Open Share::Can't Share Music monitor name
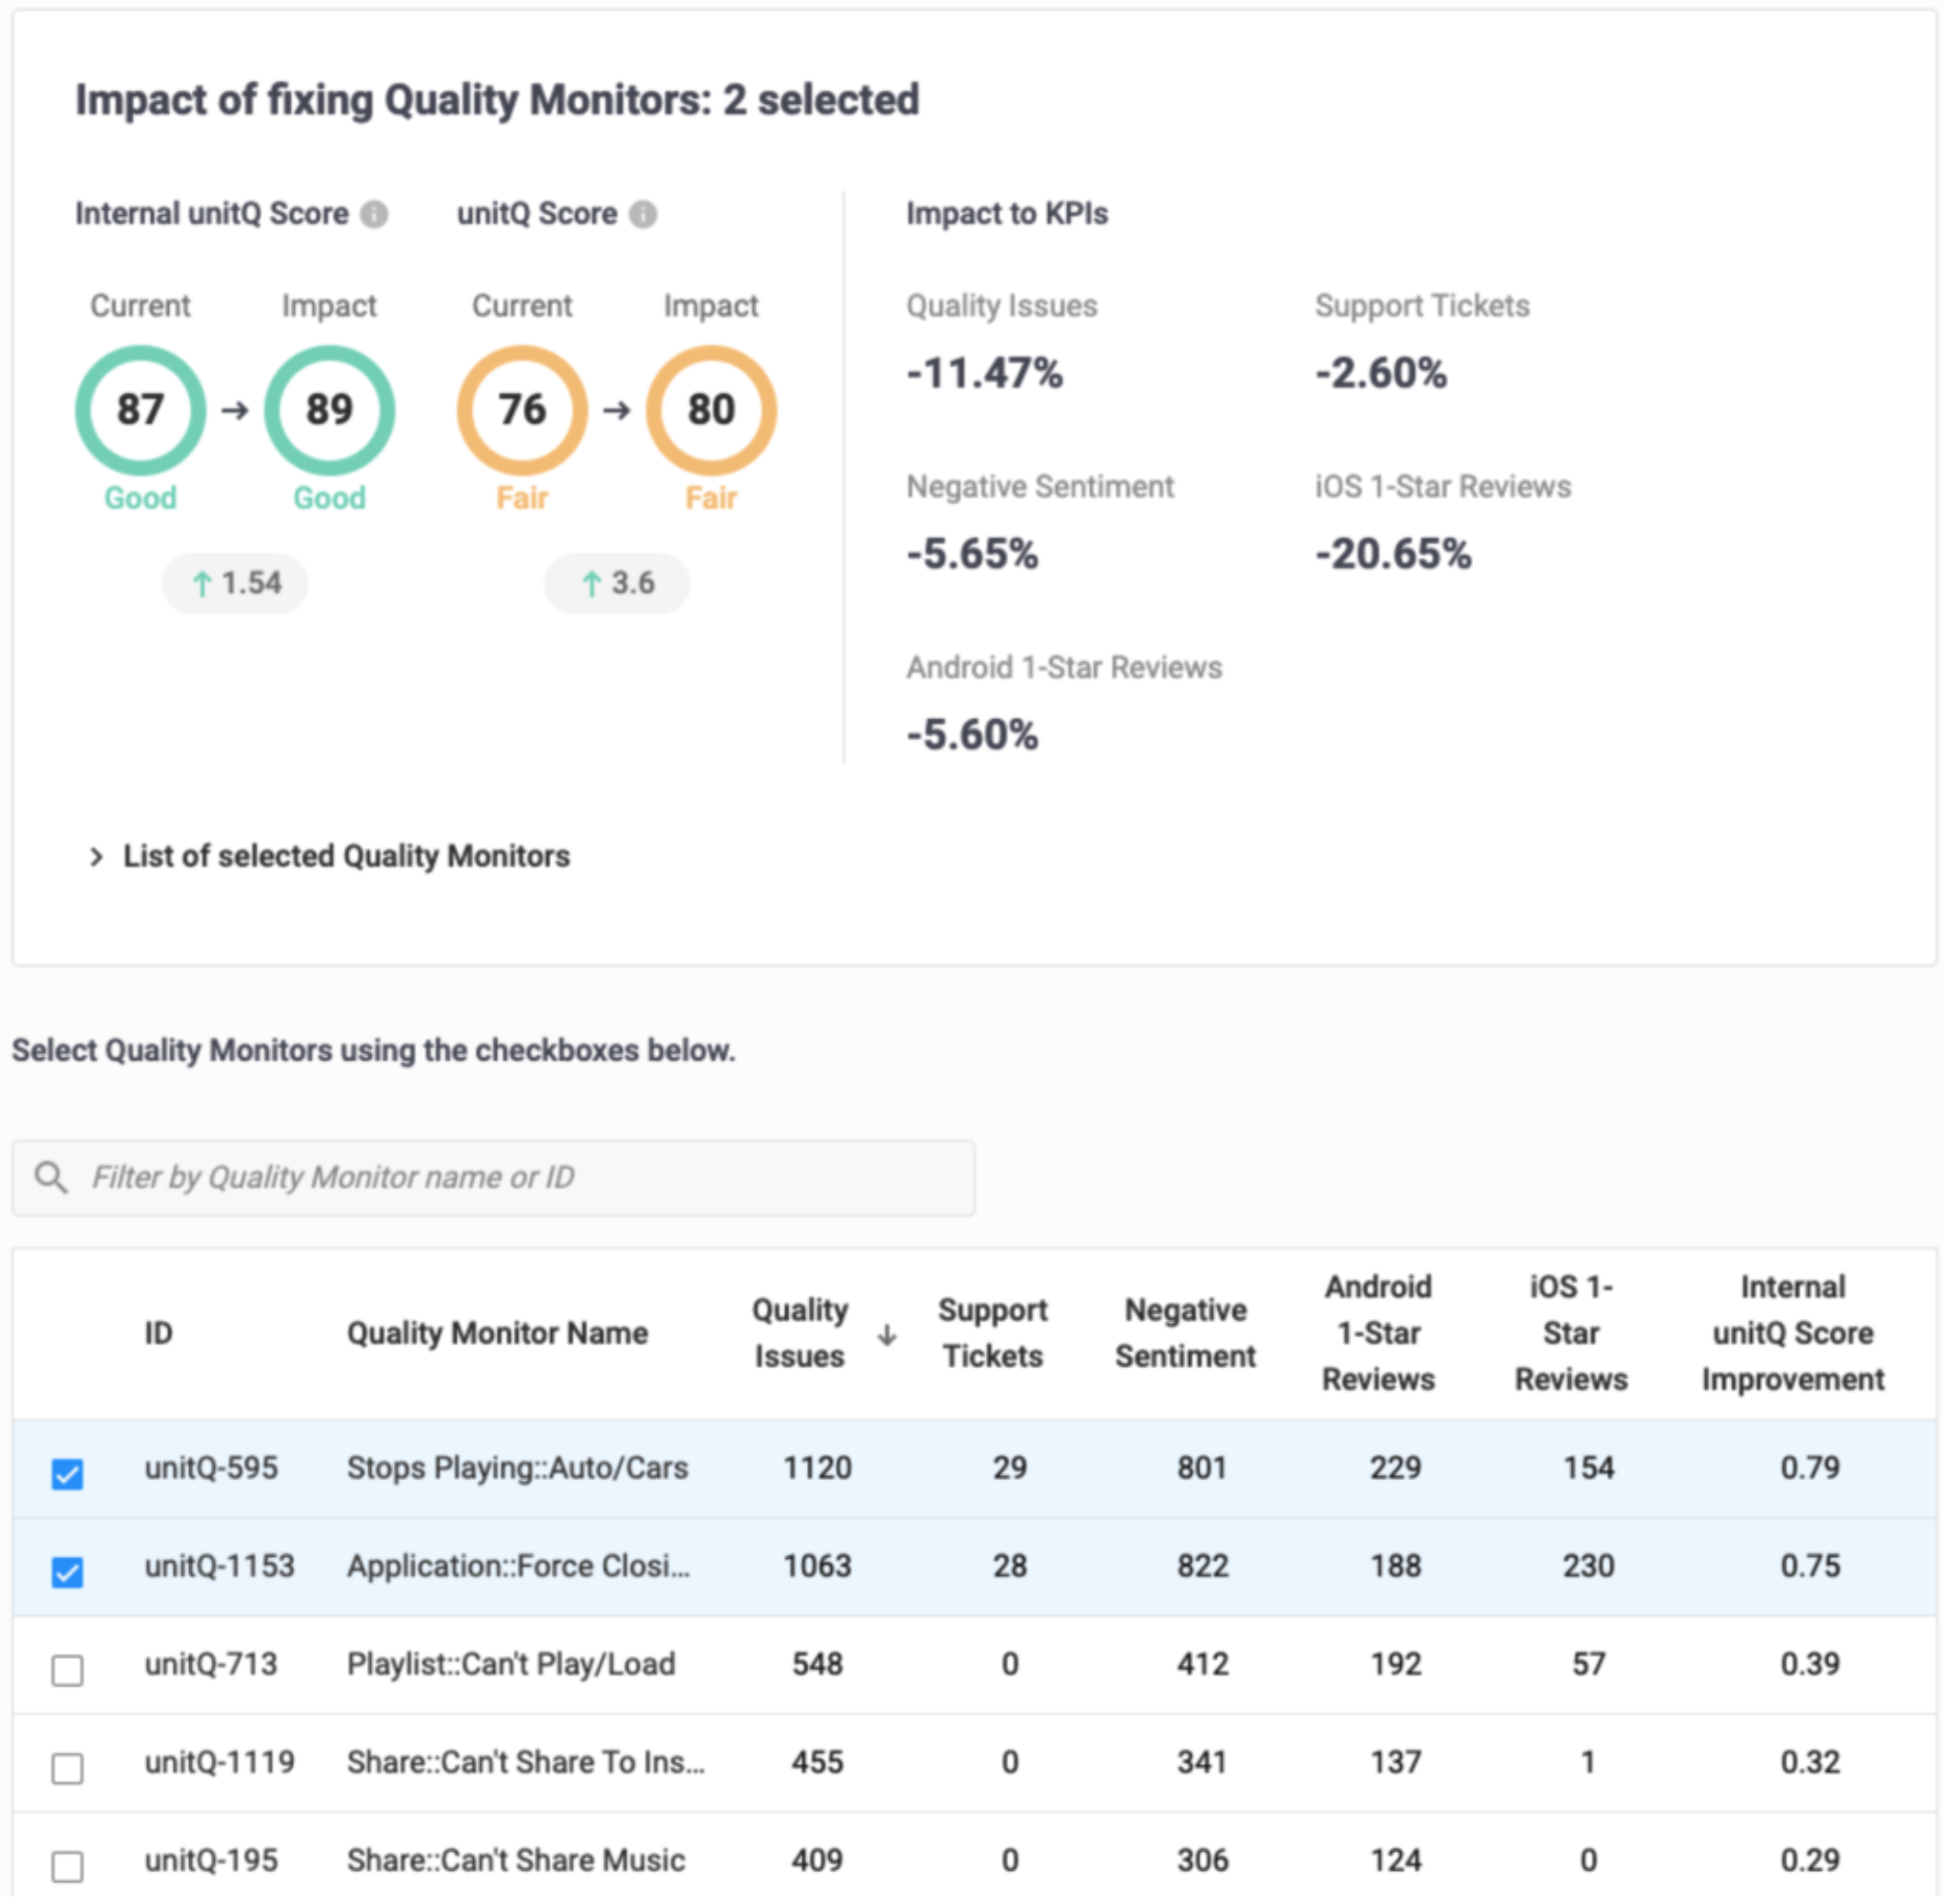1943x1904 pixels. pos(515,1860)
